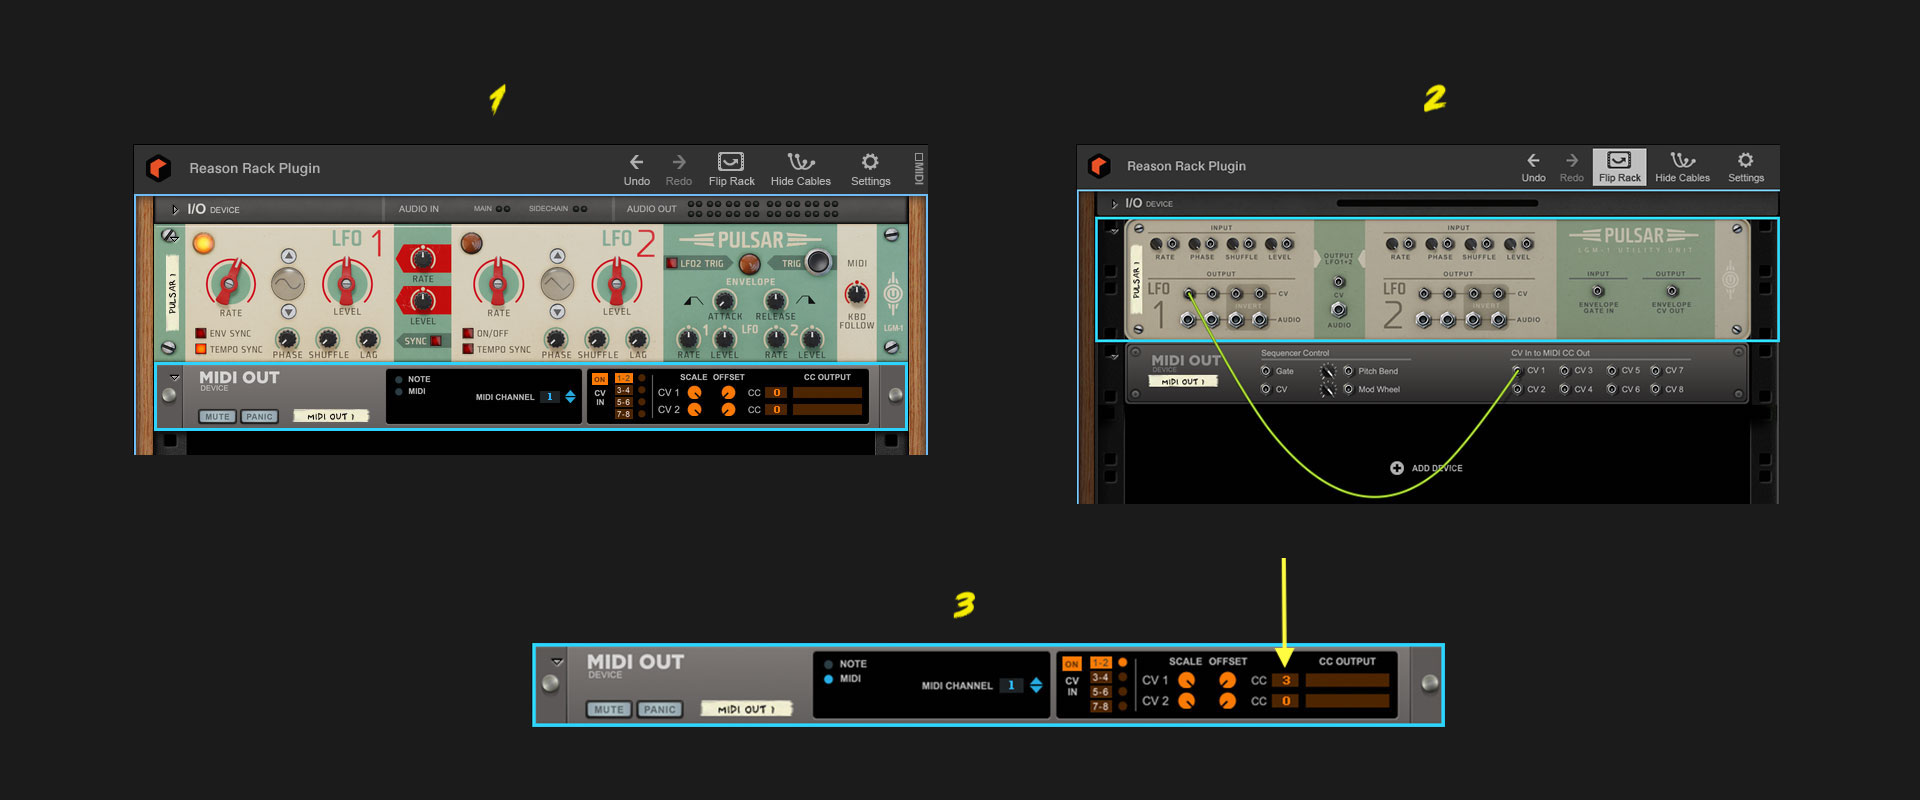Select CV bank 7-8 in the bottom MIDI Out device

[1100, 706]
